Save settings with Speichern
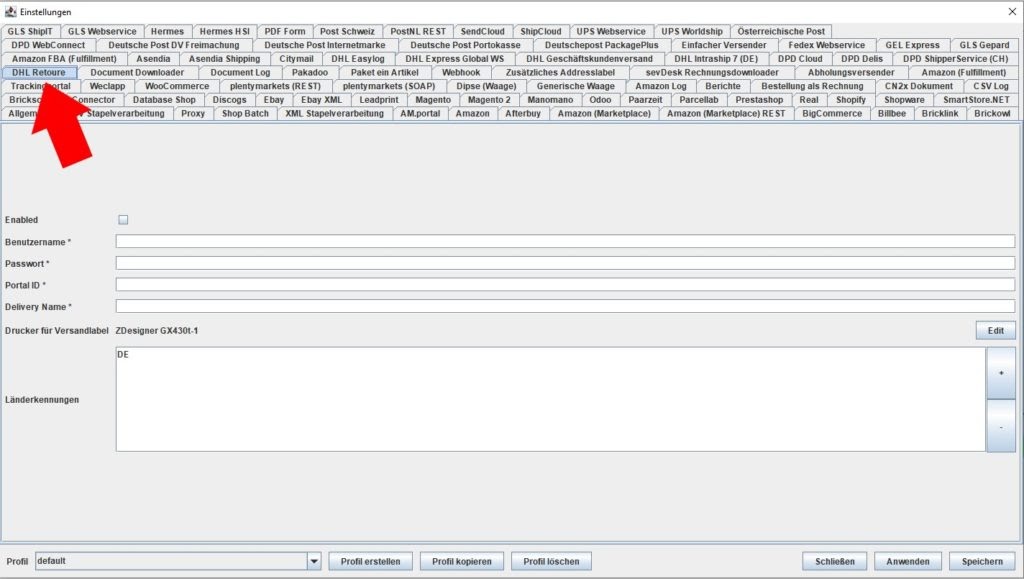The image size is (1024, 579). point(982,561)
